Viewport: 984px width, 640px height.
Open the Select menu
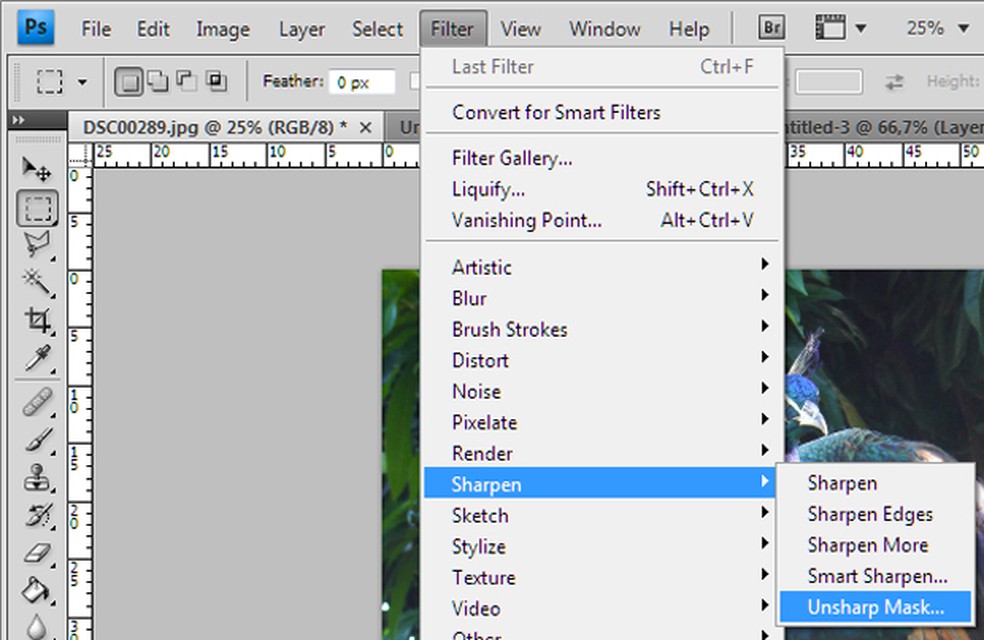tap(377, 29)
